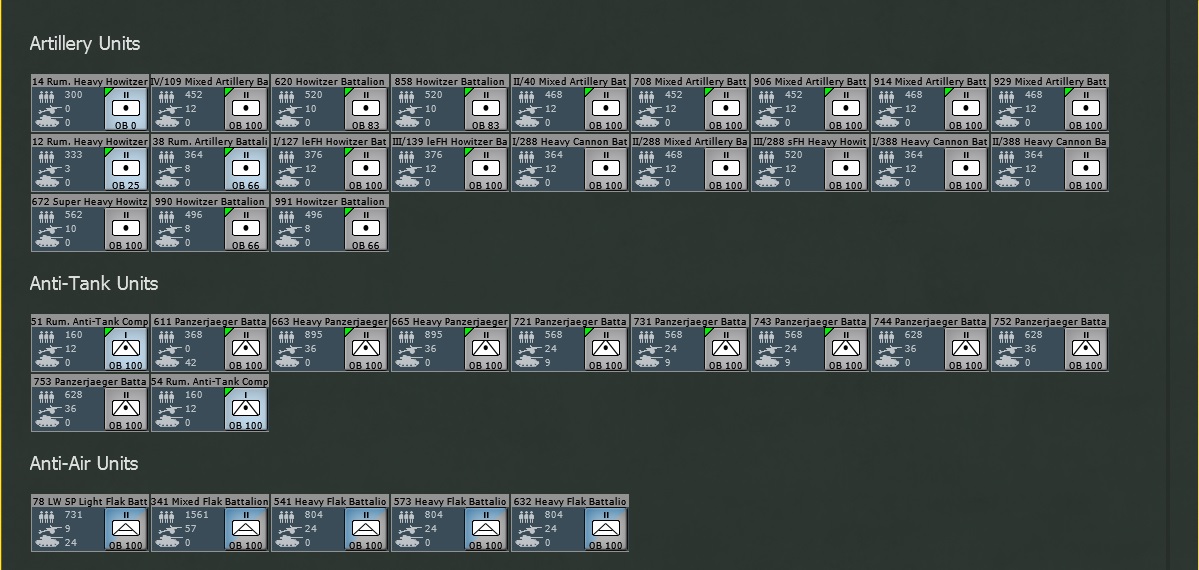The width and height of the screenshot is (1199, 570).
Task: Select the III/139 leFH Howitzer counter icon
Action: [486, 168]
